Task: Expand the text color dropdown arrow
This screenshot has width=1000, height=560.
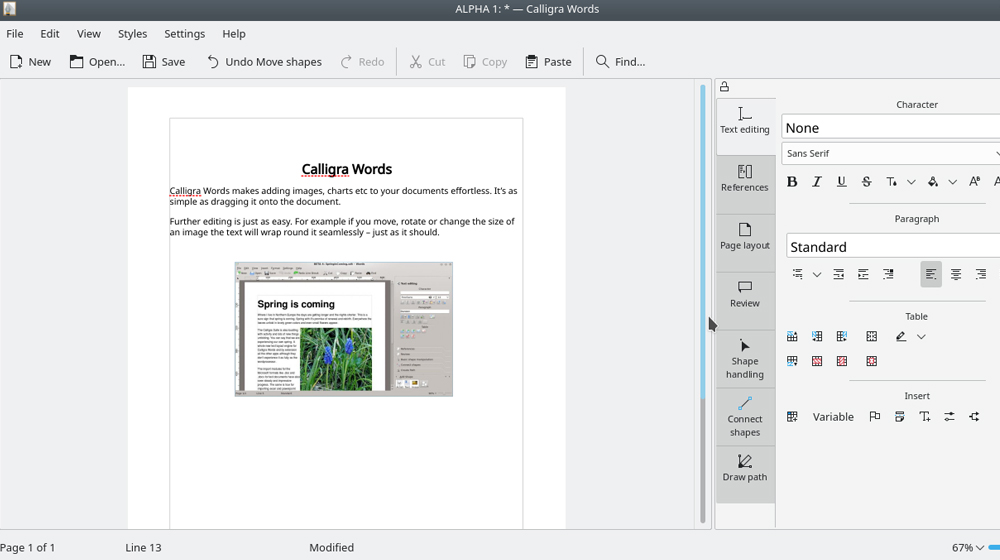Action: tap(911, 182)
